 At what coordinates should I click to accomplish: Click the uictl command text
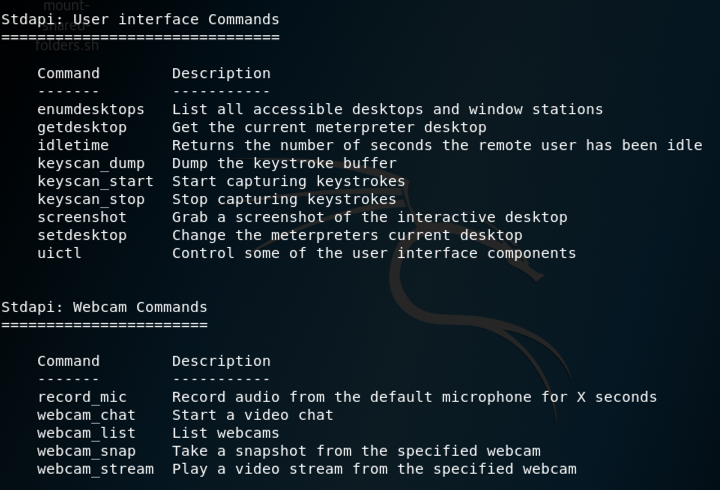coord(60,253)
